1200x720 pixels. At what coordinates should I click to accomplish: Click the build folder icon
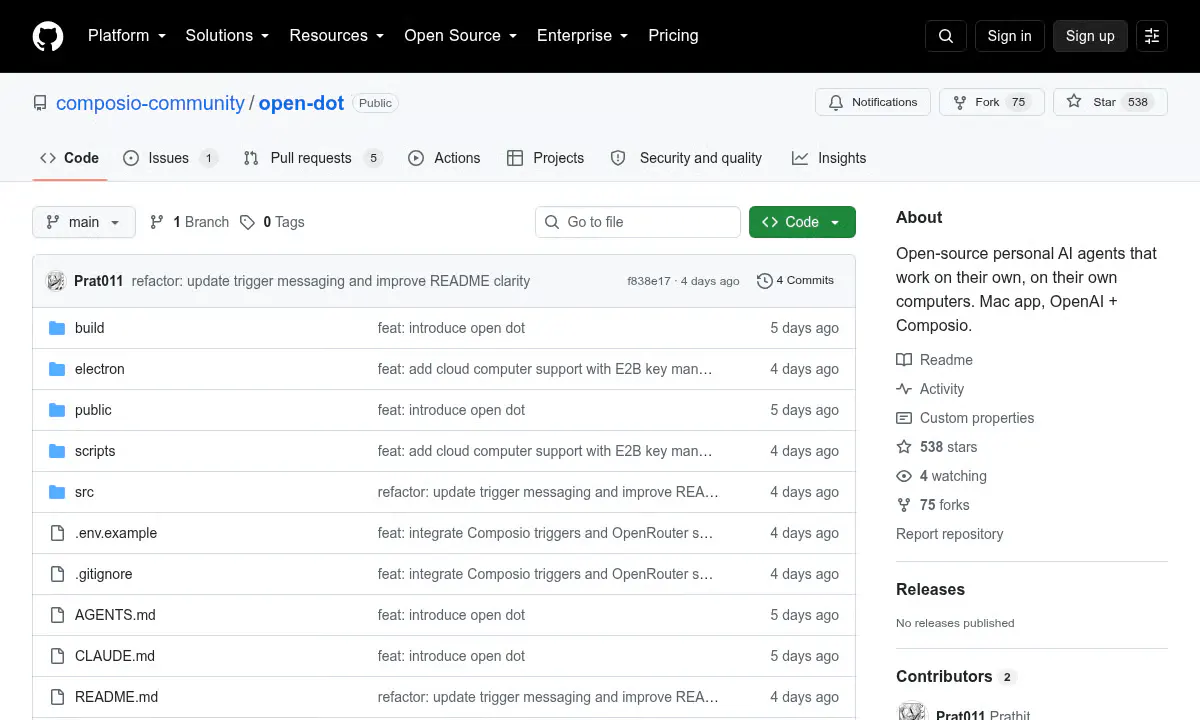[x=57, y=328]
